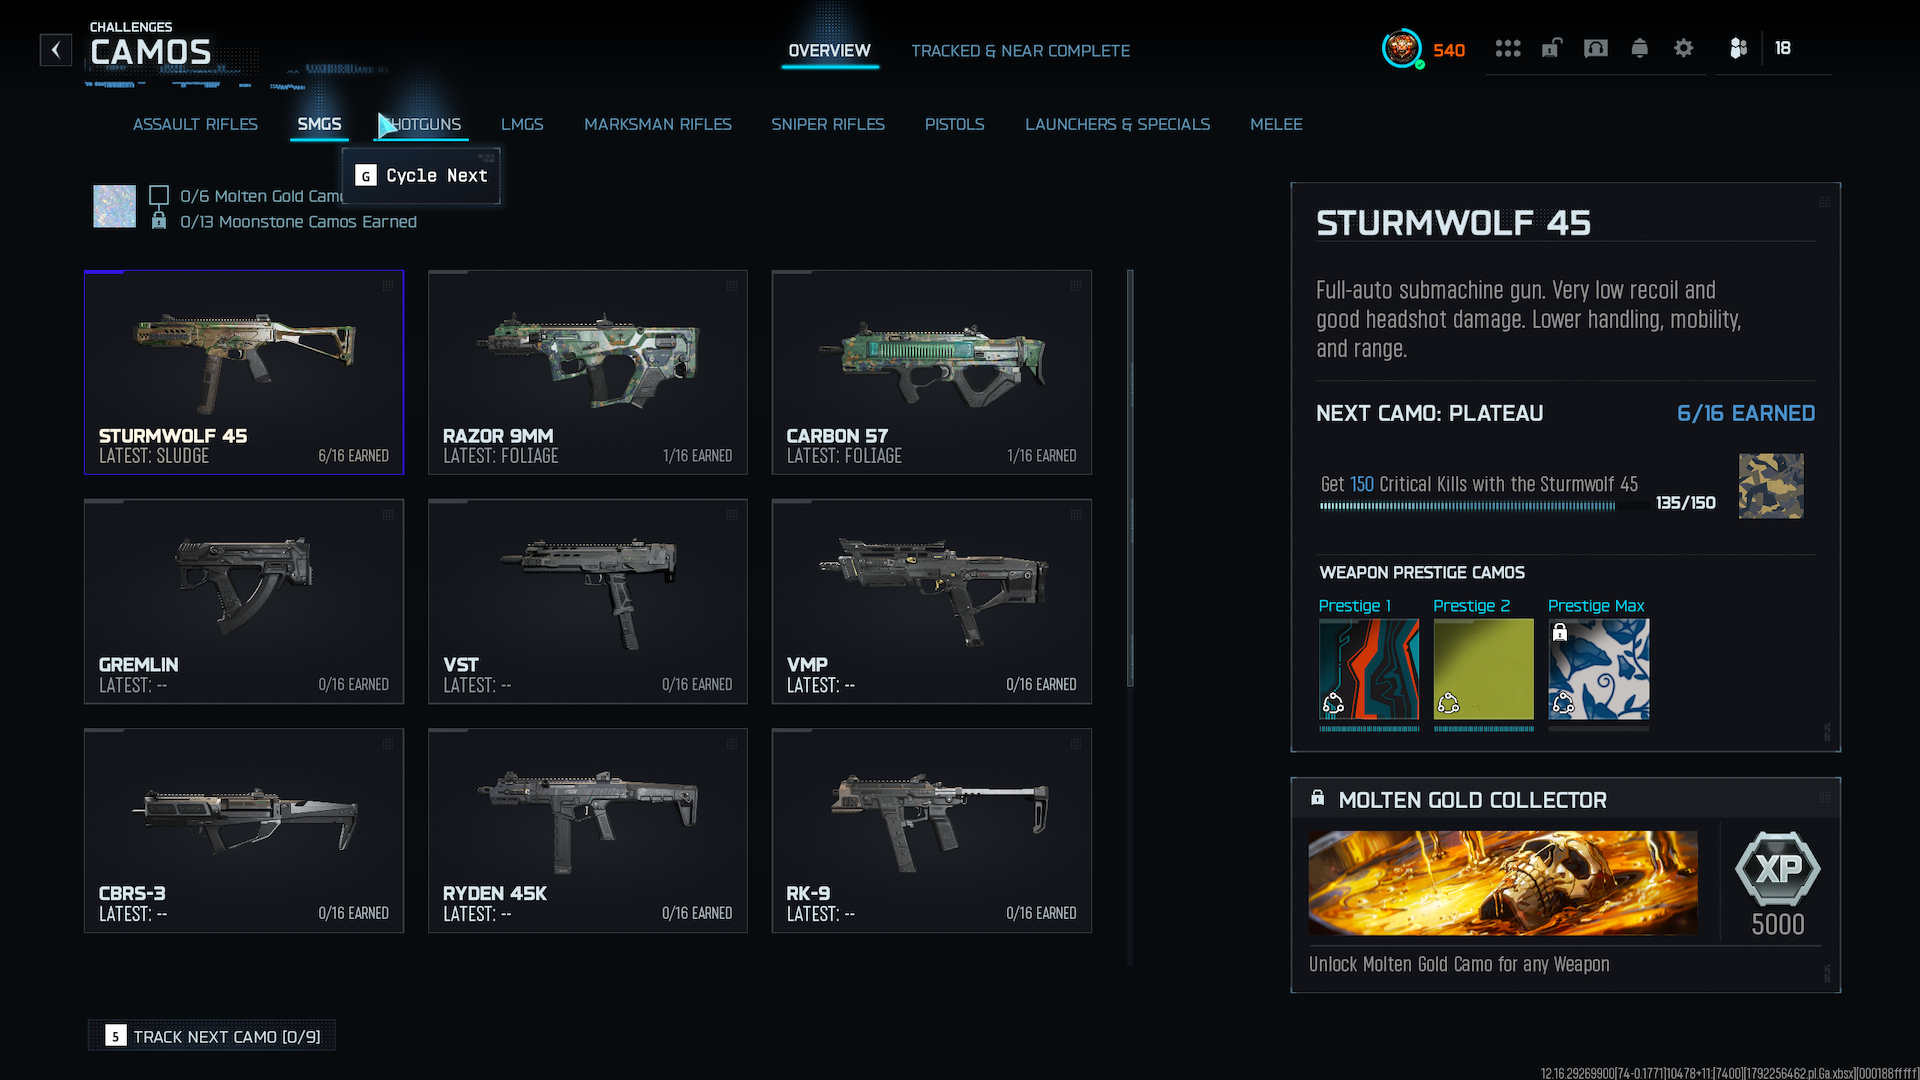Select the Prestige 1 camo swatch
The width and height of the screenshot is (1920, 1080).
click(x=1369, y=669)
